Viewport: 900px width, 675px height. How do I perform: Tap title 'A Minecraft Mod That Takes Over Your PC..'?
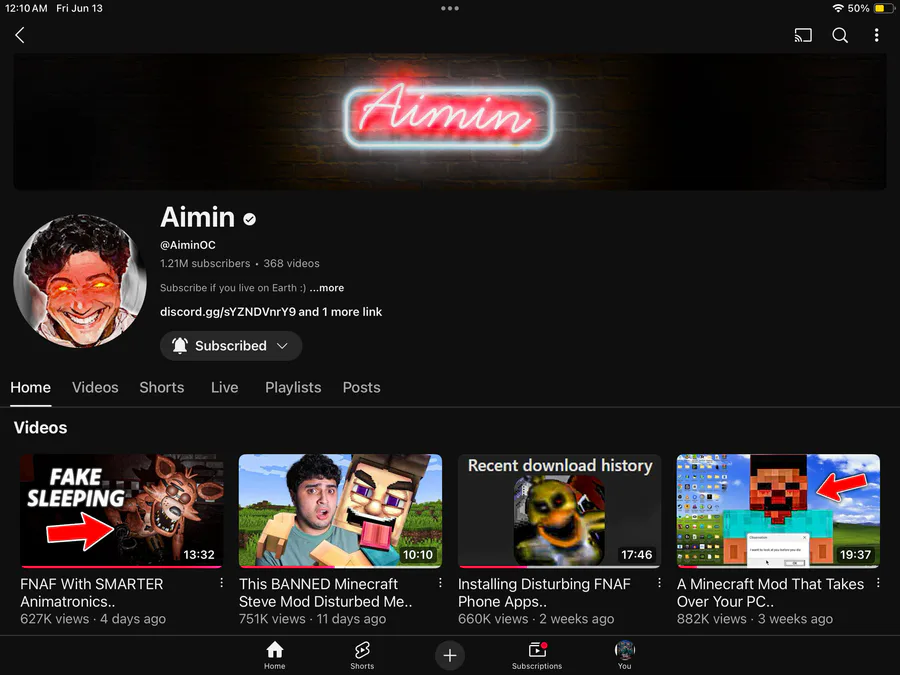[x=770, y=593]
